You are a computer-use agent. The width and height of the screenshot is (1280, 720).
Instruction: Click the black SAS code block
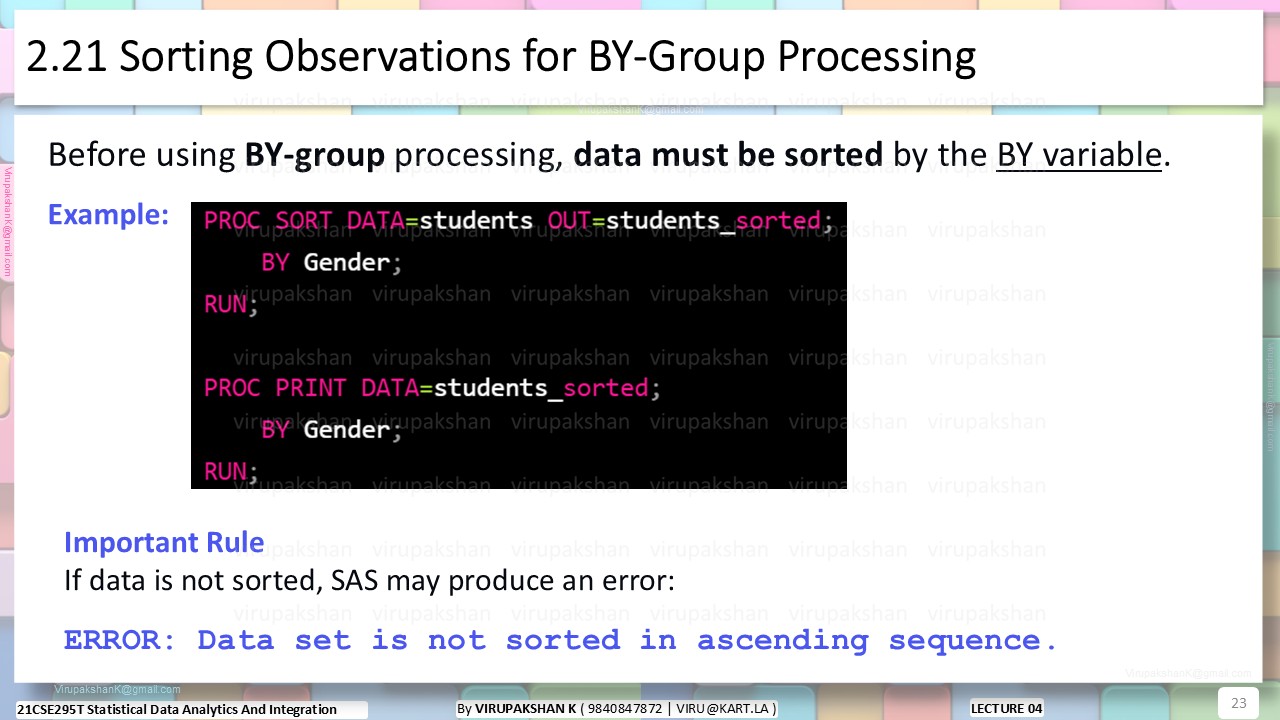[x=519, y=345]
